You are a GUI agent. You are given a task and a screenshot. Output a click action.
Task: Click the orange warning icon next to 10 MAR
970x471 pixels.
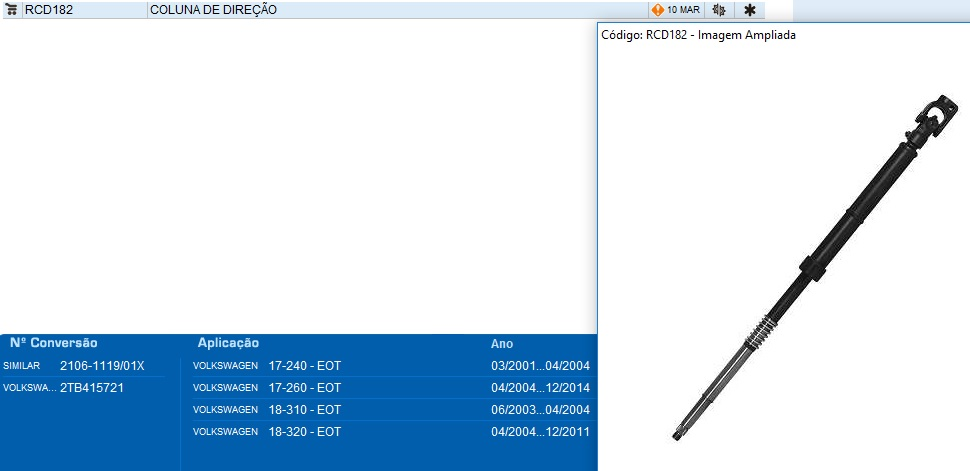(657, 10)
